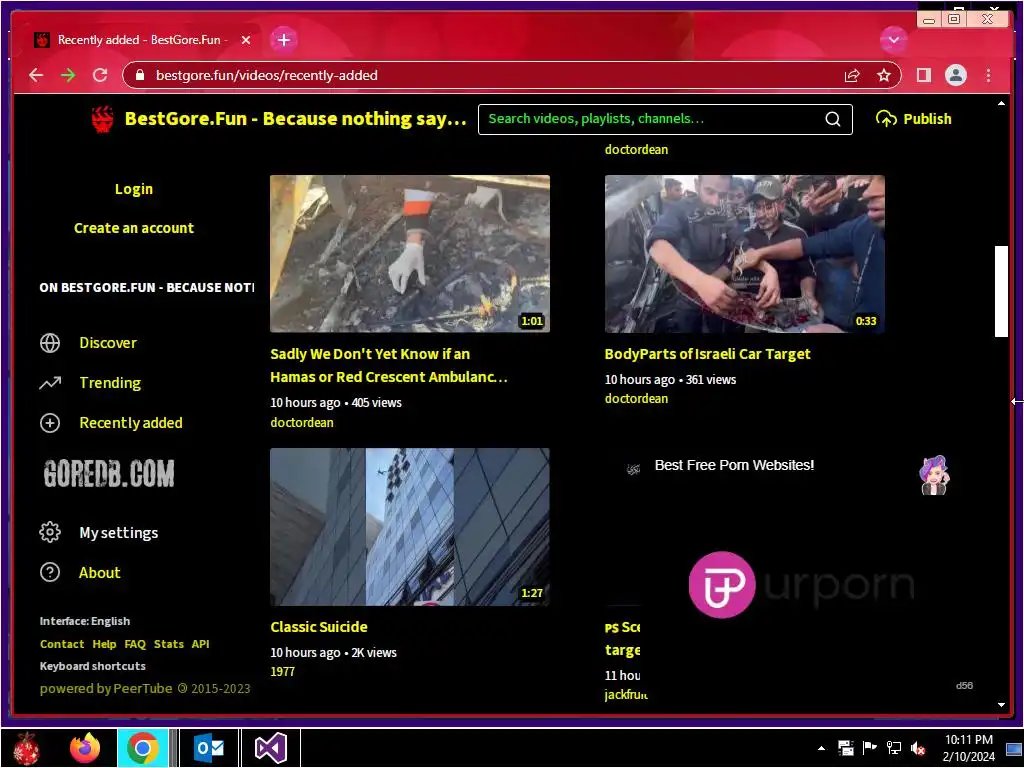Open the Chrome profile avatar
Screen dimensions: 1024x768
(x=955, y=75)
